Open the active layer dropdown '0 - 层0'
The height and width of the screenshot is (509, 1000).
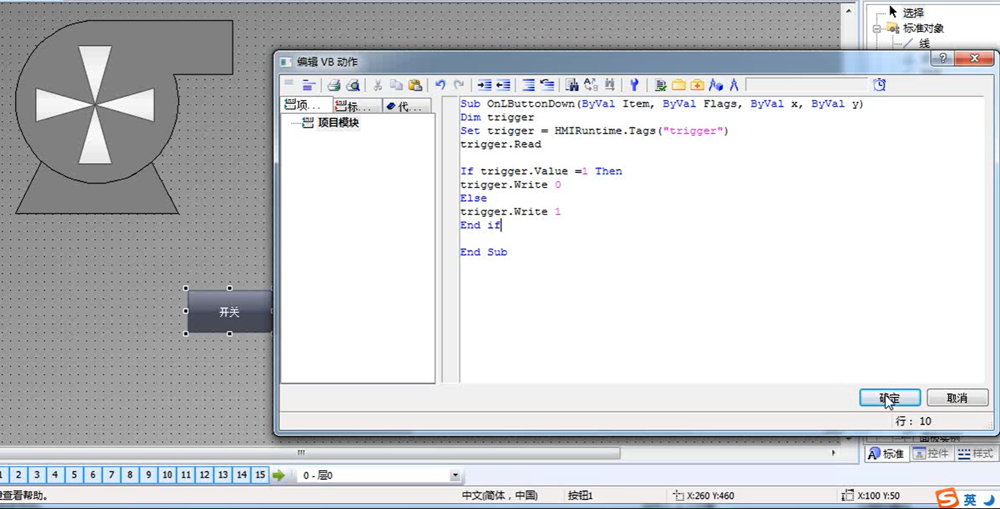(456, 476)
